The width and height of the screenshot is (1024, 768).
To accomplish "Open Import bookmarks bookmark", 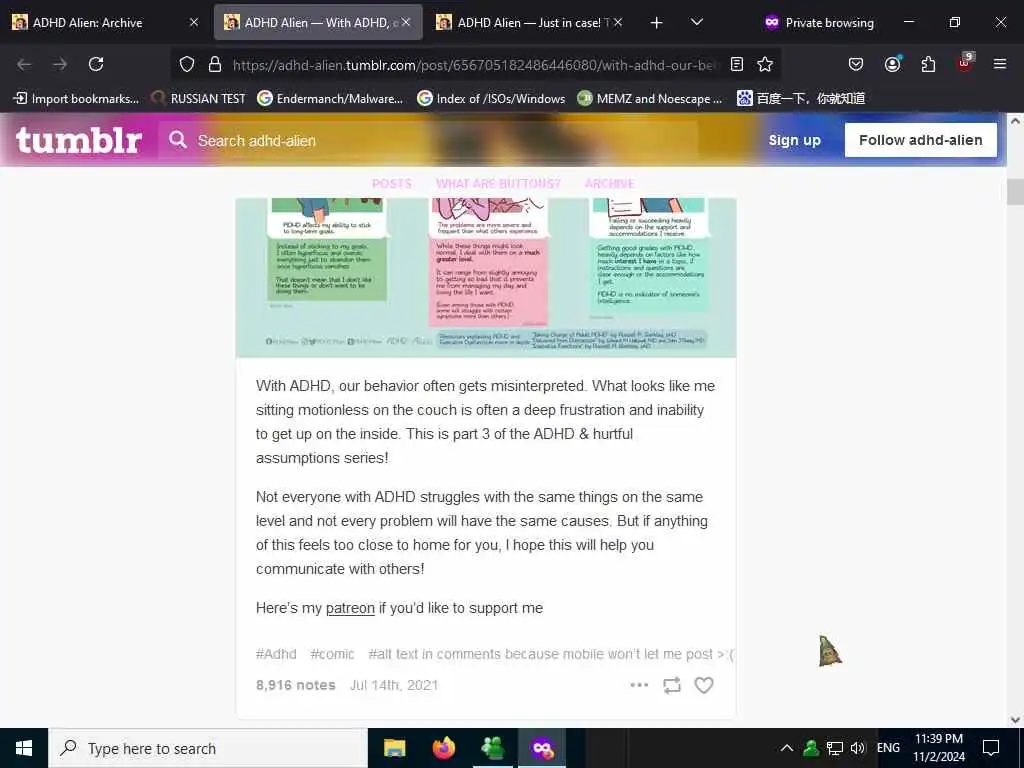I will pyautogui.click(x=76, y=99).
